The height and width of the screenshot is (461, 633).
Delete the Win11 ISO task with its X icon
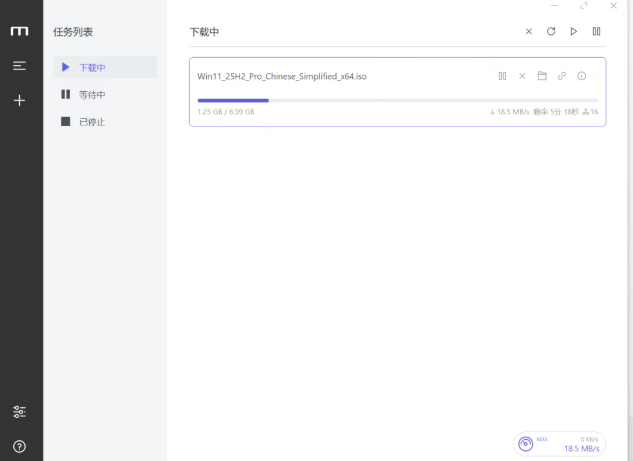[x=522, y=76]
